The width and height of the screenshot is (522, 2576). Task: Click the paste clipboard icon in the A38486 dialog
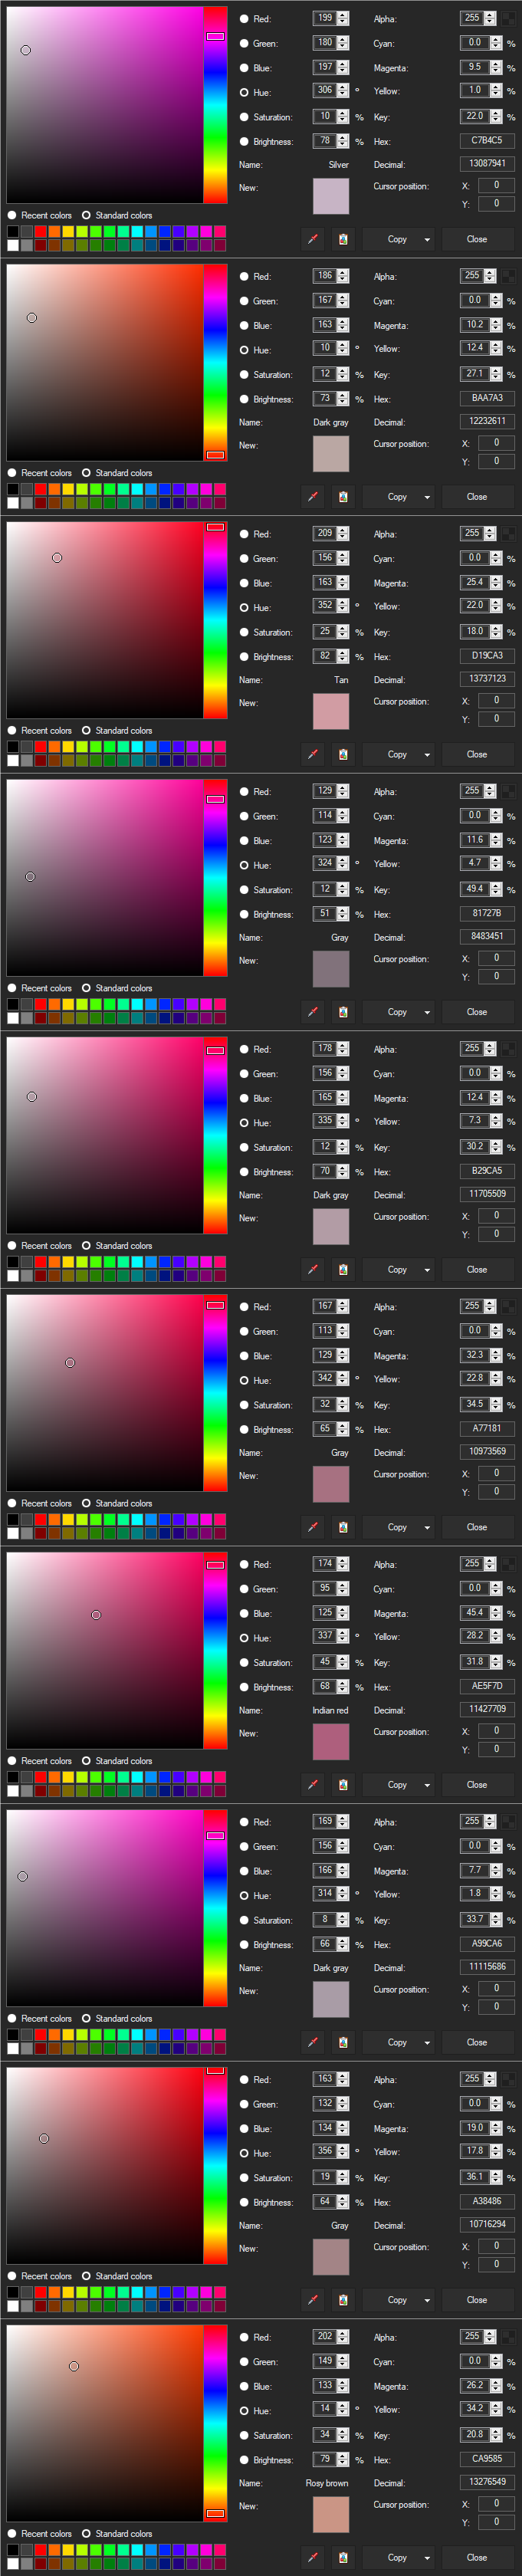(343, 2299)
